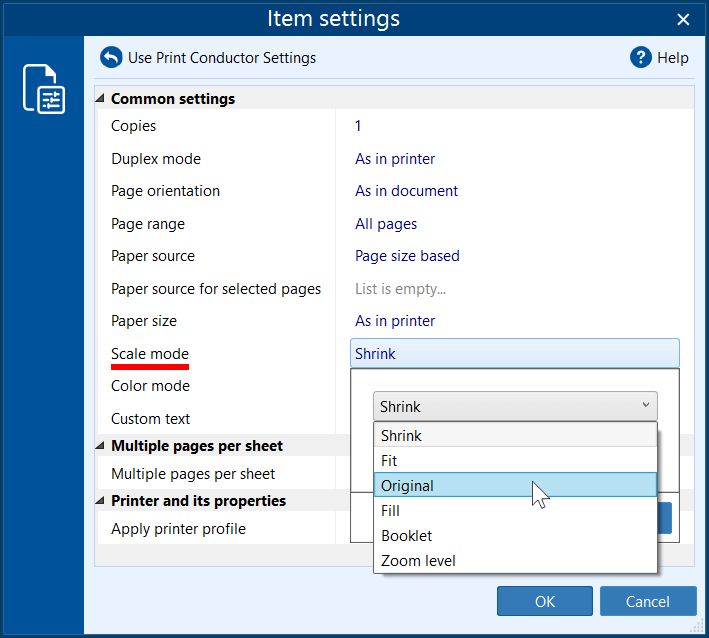Viewport: 709px width, 638px height.
Task: Collapse the Common settings section
Action: tap(100, 99)
